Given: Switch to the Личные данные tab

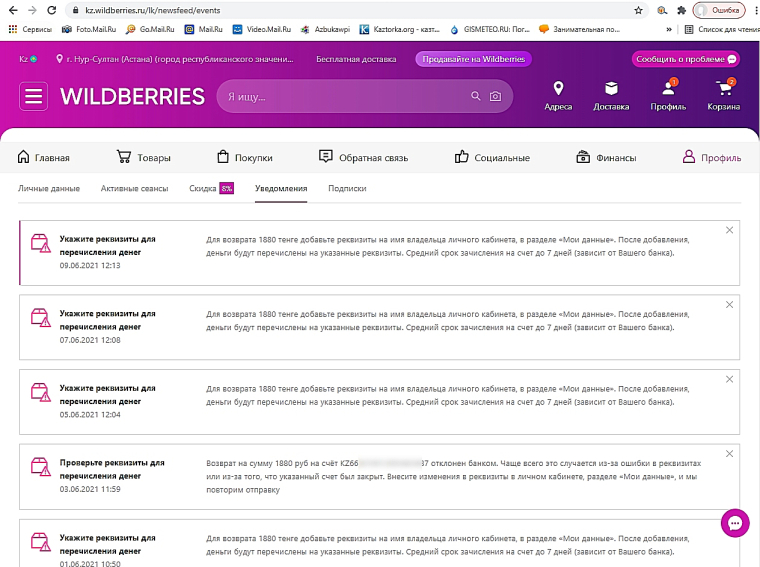Looking at the screenshot, I should click(x=49, y=188).
